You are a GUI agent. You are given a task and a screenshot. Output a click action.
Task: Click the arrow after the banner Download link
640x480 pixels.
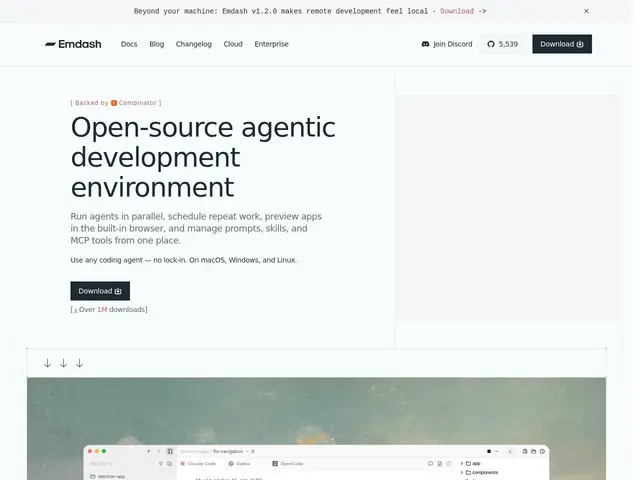(x=482, y=11)
